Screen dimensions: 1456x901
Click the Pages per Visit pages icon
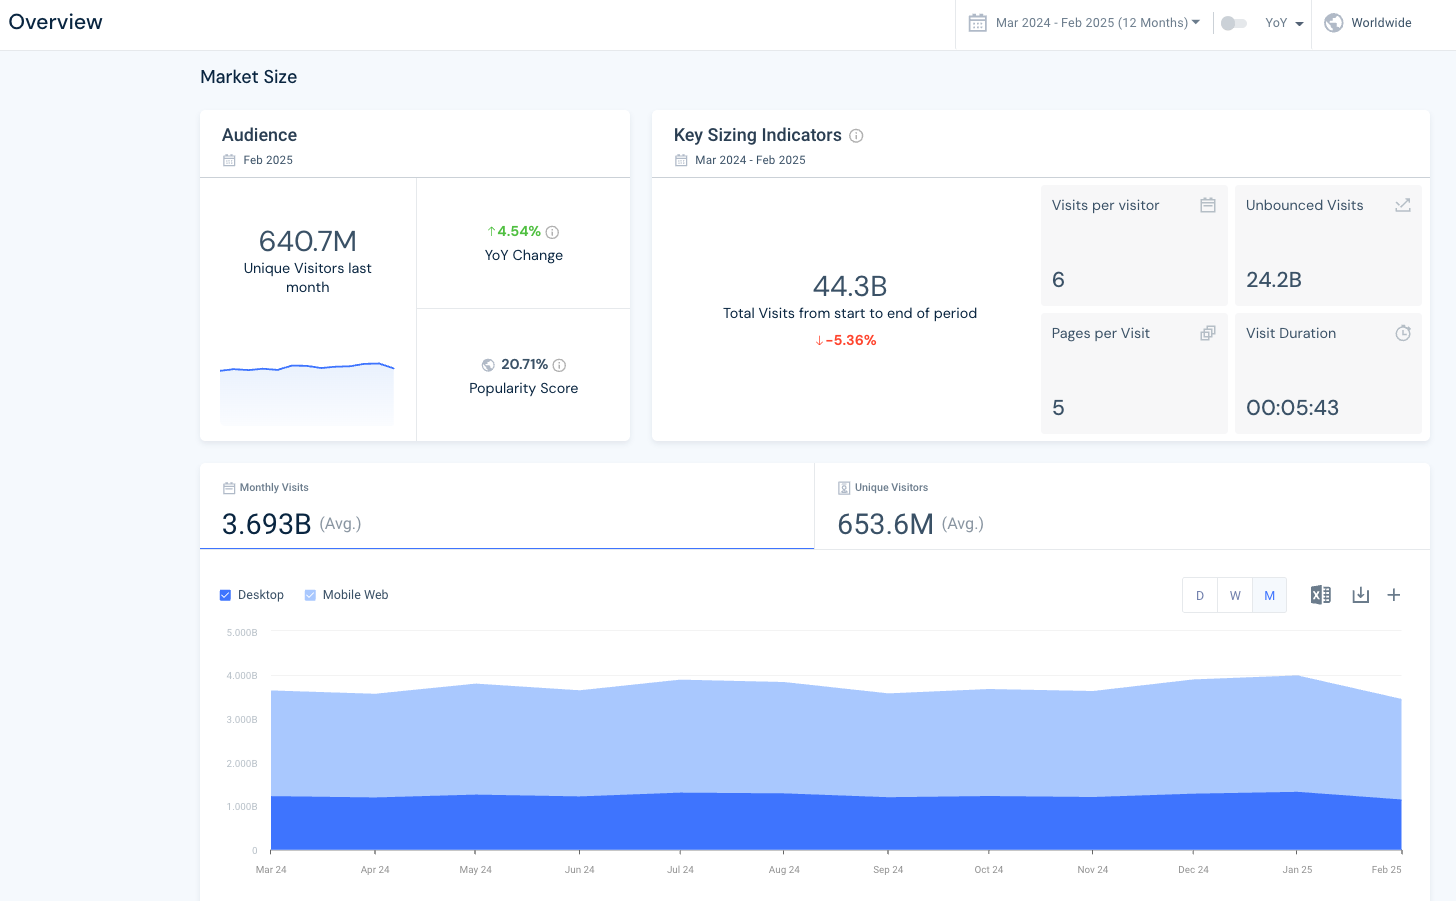coord(1207,332)
